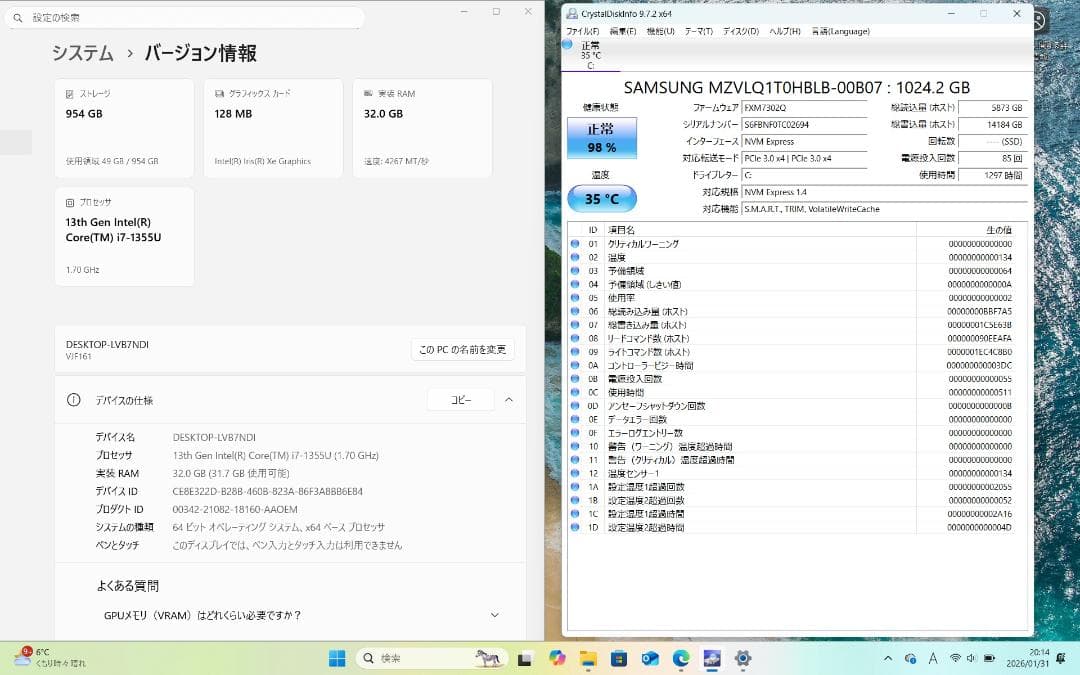Open Microsoft Edge from the taskbar
This screenshot has height=675, width=1080.
tap(681, 658)
